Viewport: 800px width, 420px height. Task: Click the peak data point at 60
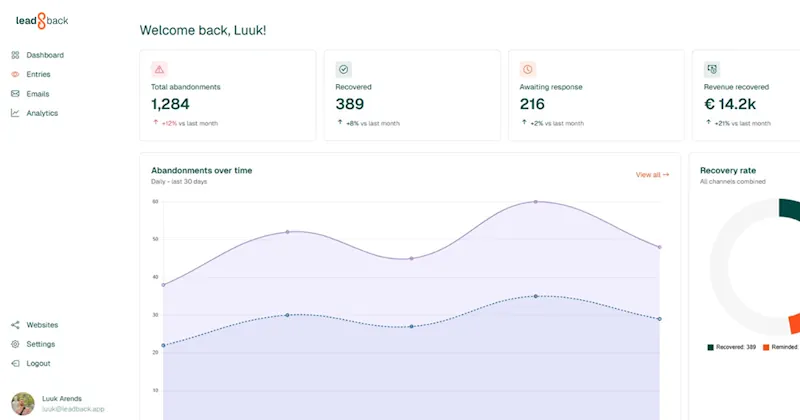536,202
